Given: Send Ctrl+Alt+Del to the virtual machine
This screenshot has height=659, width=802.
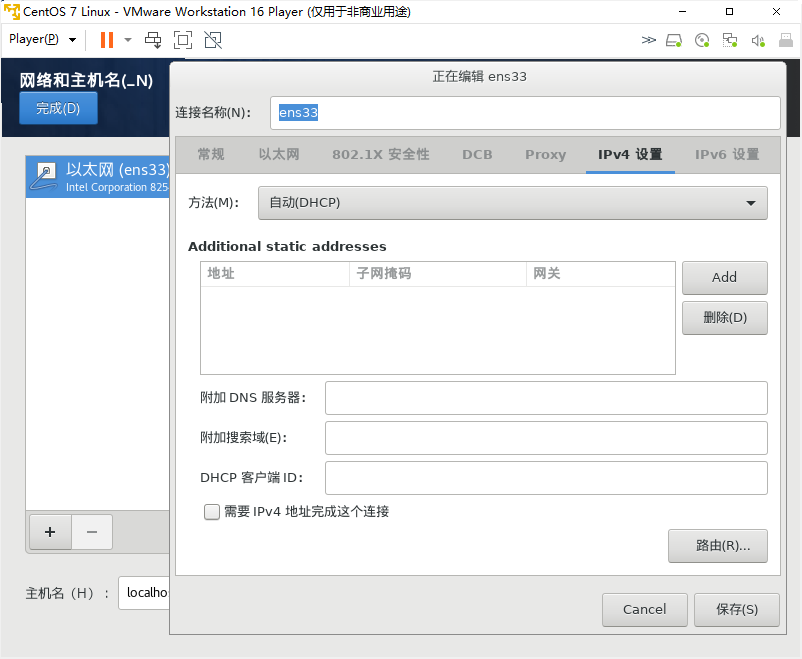Looking at the screenshot, I should click(153, 40).
